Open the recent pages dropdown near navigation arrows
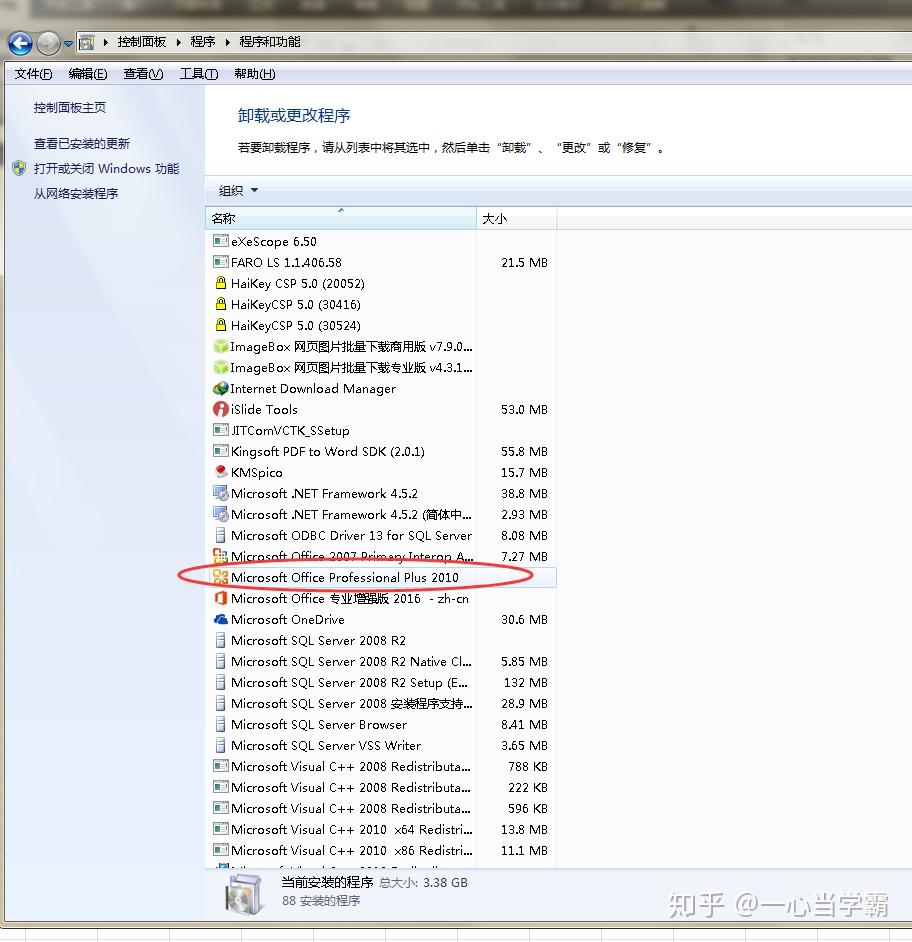The width and height of the screenshot is (912, 942). pos(68,43)
